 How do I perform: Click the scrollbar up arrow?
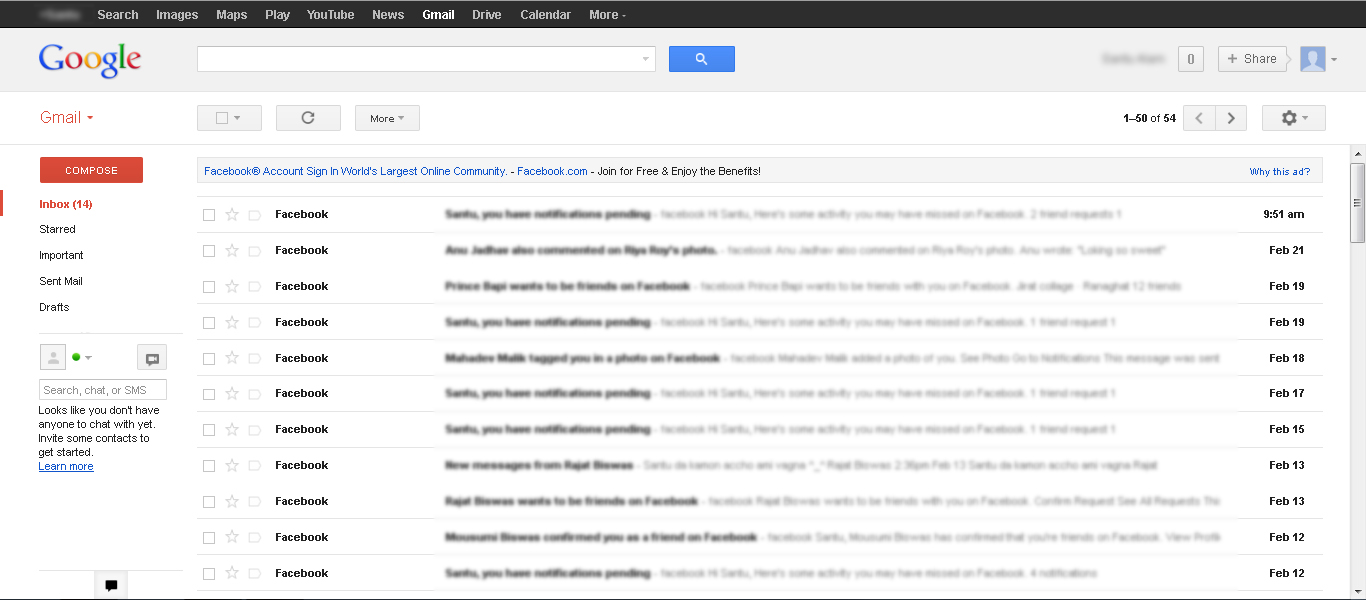click(1358, 154)
